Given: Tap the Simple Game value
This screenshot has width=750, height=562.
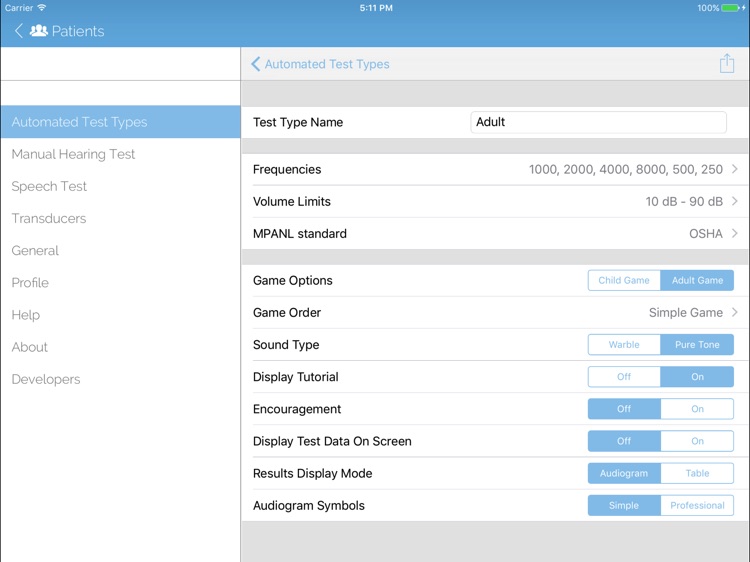Looking at the screenshot, I should pos(685,312).
